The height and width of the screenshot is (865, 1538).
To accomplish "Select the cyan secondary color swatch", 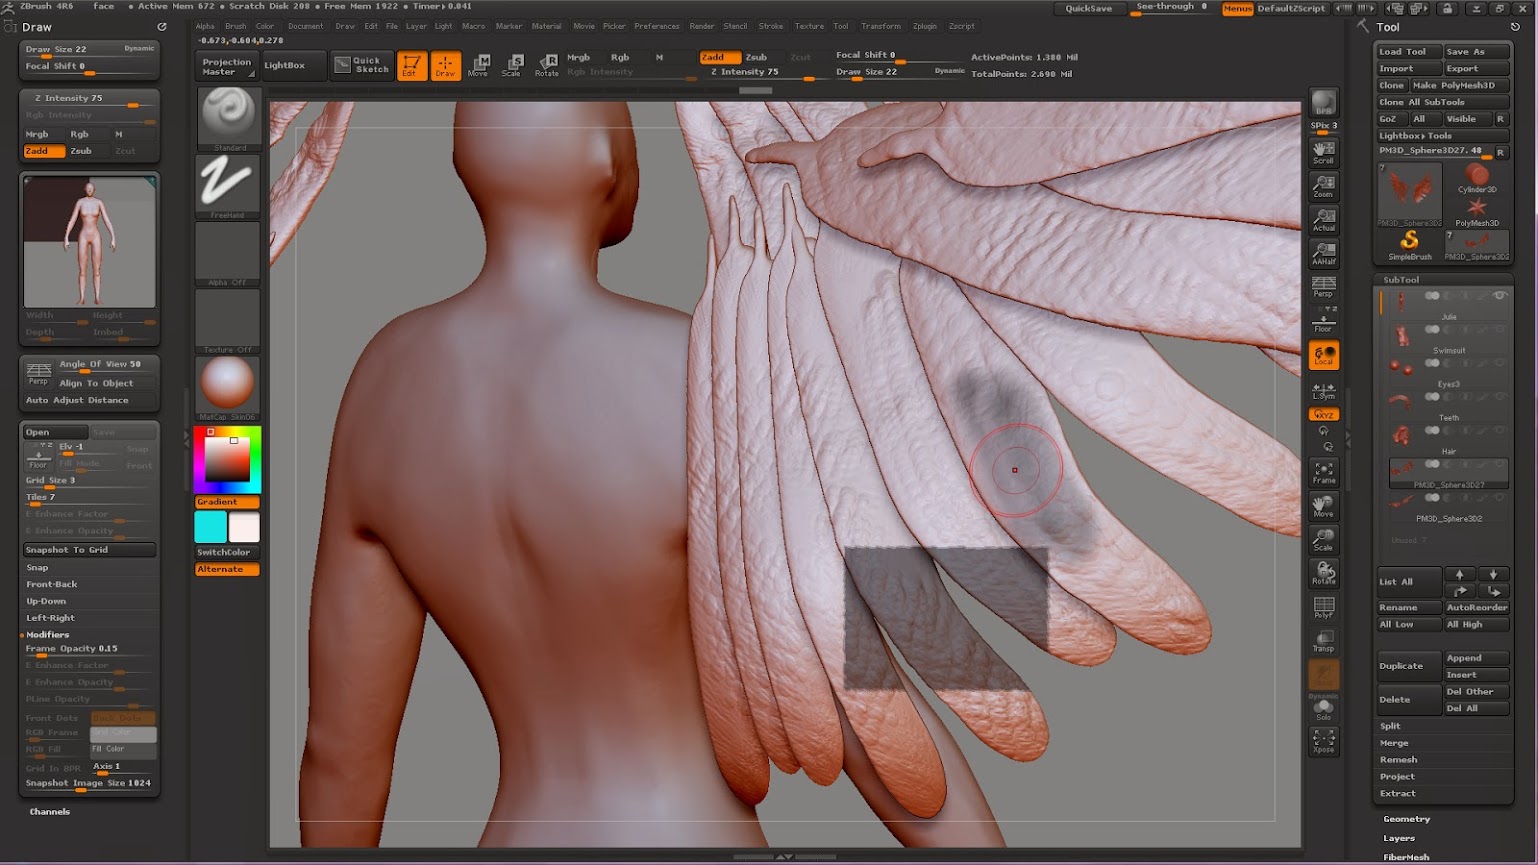I will (210, 527).
